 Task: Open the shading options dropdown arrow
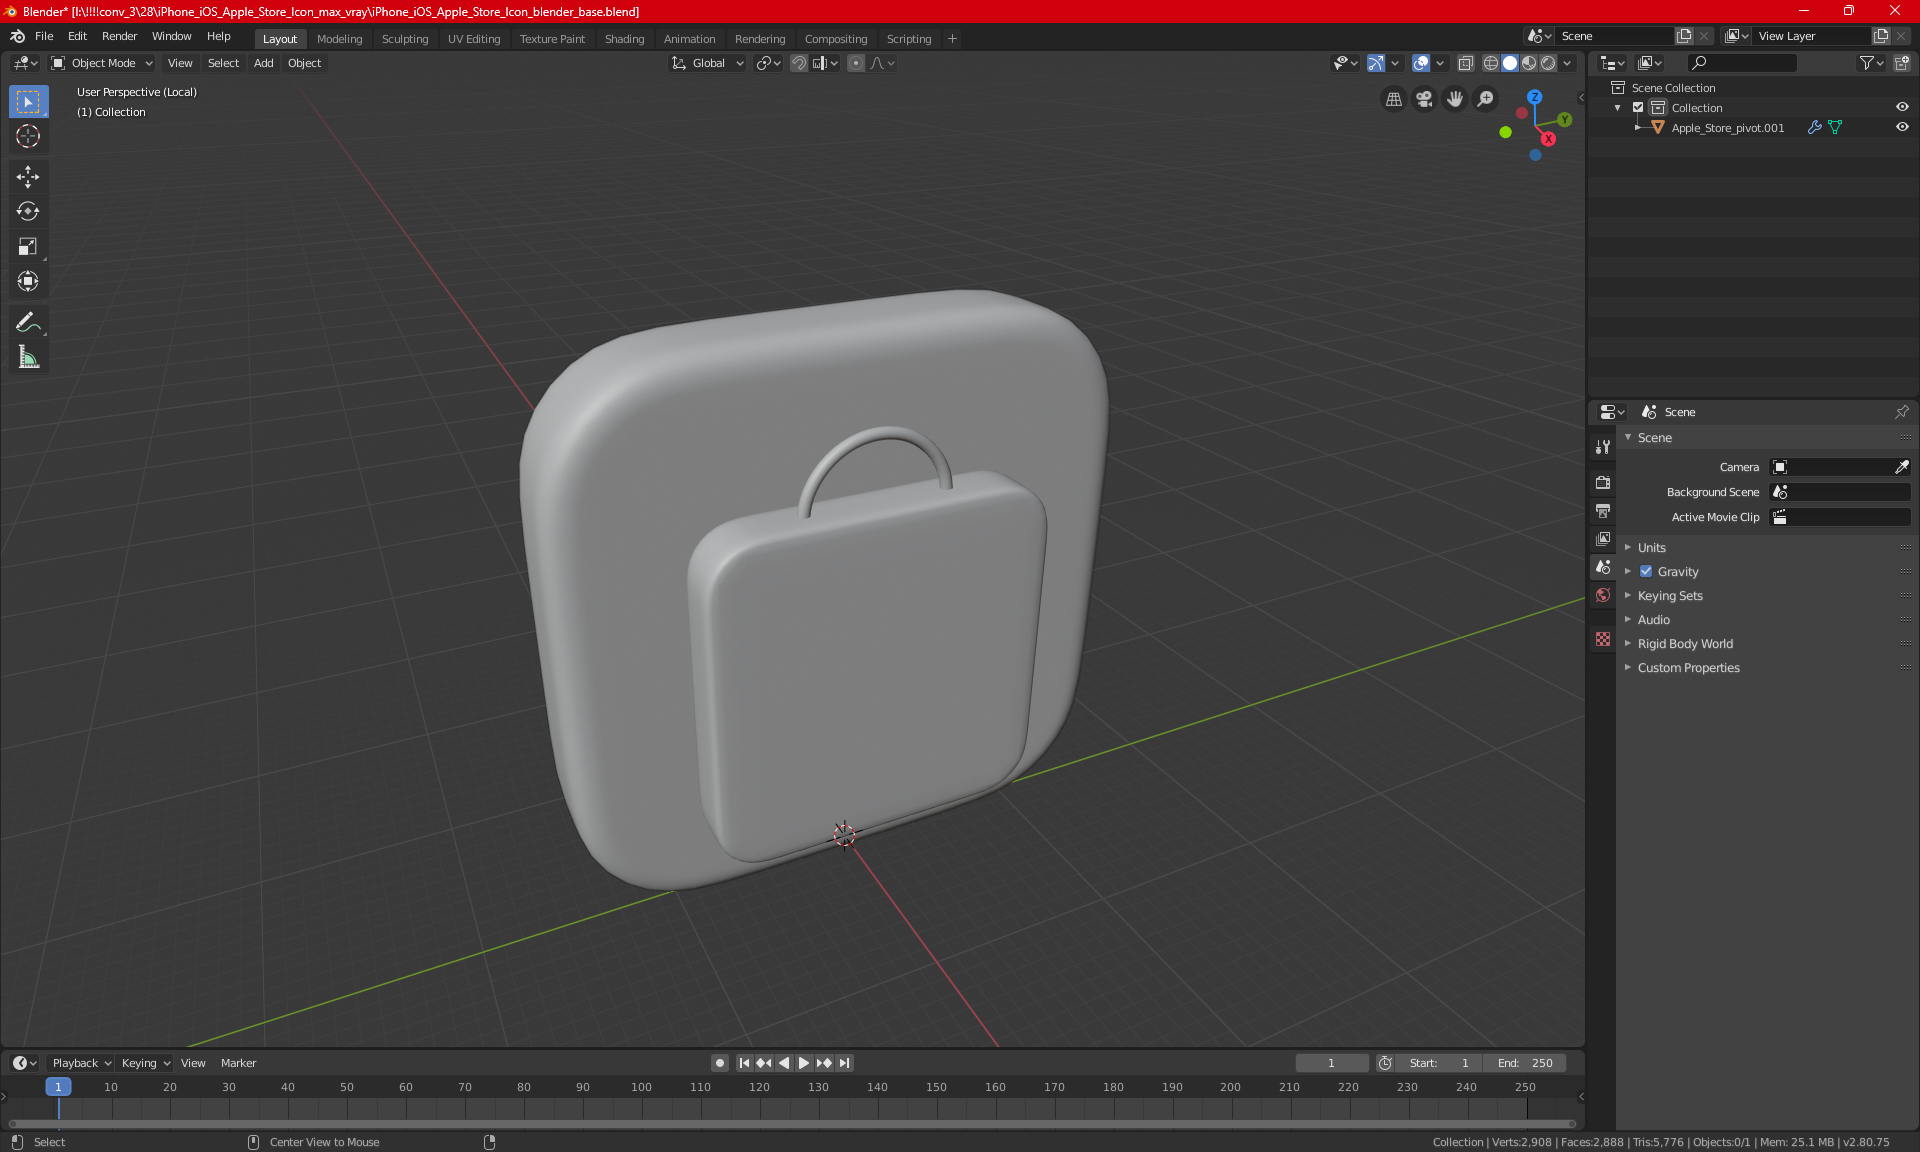pos(1567,63)
